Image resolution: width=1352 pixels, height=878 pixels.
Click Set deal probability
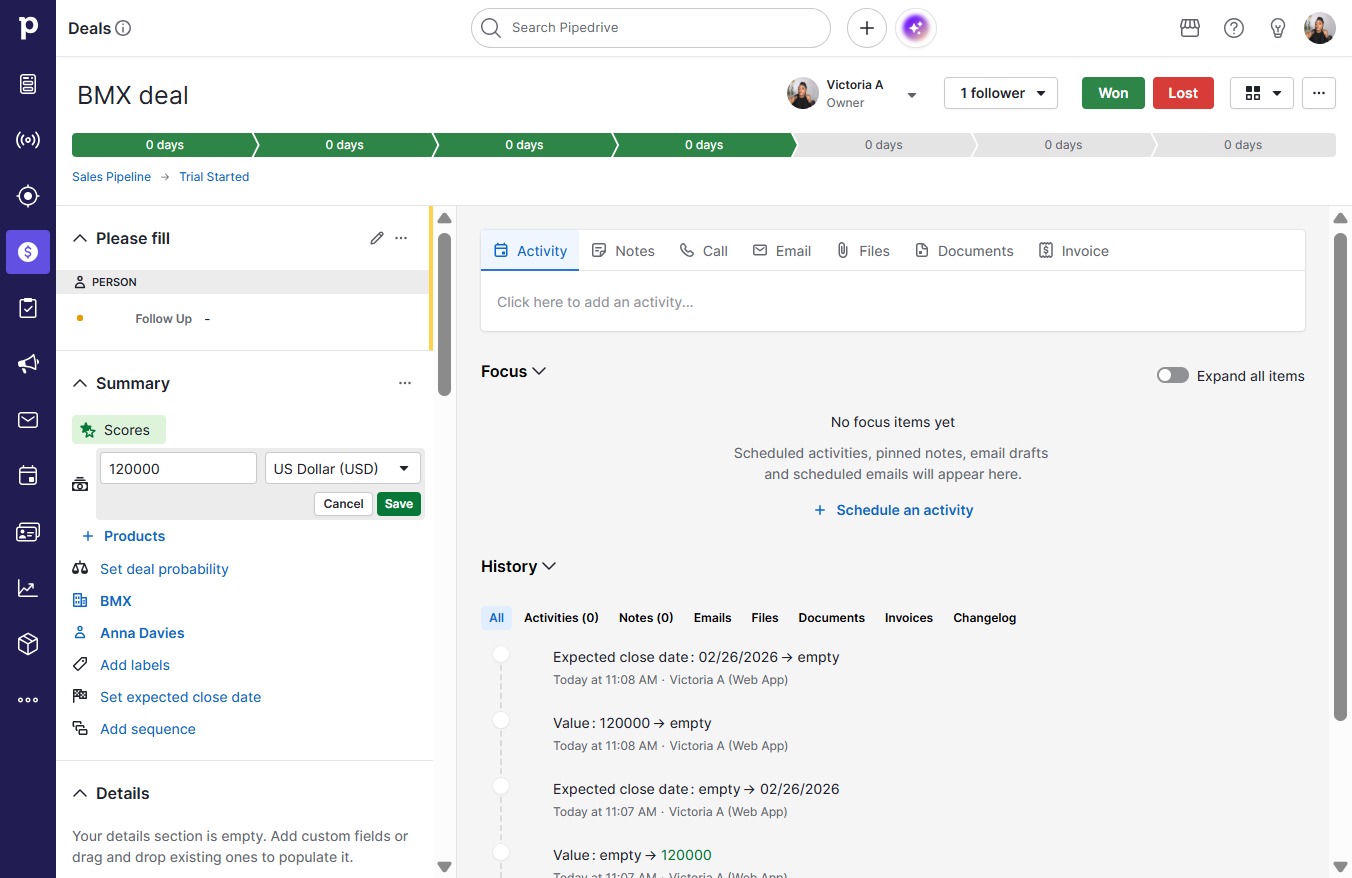[164, 569]
